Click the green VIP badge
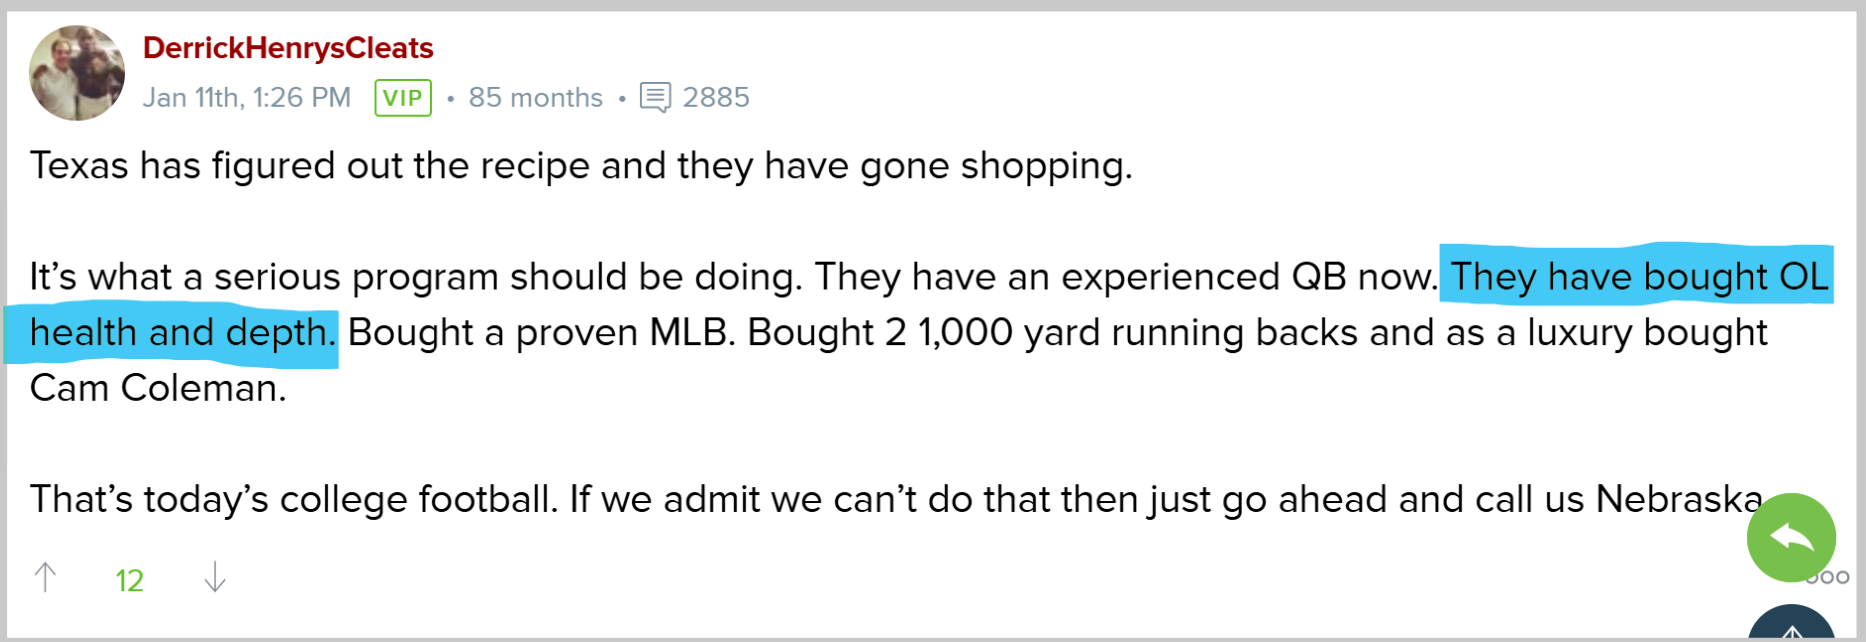1866x642 pixels. tap(403, 98)
